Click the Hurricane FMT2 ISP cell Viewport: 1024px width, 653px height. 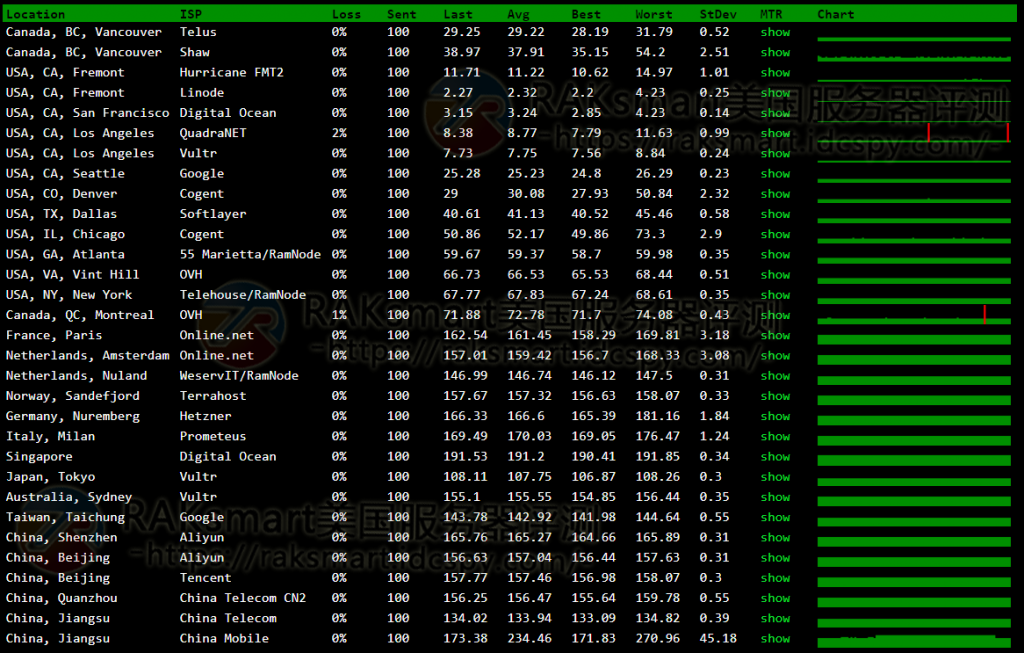pos(232,72)
